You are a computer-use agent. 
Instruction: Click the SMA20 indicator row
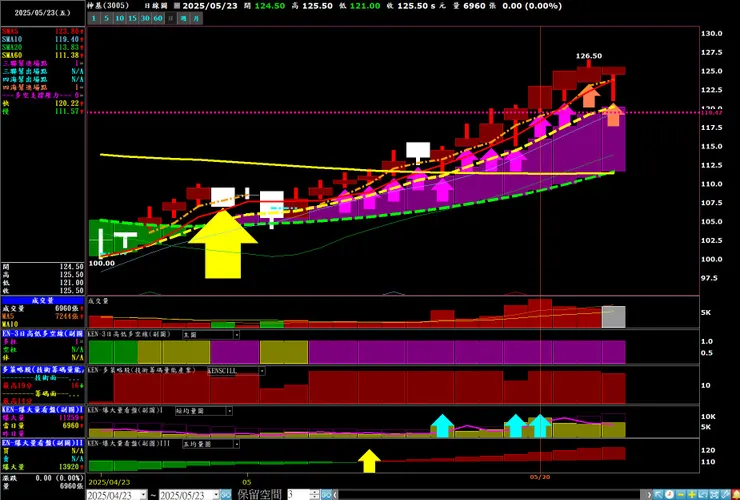[x=42, y=47]
